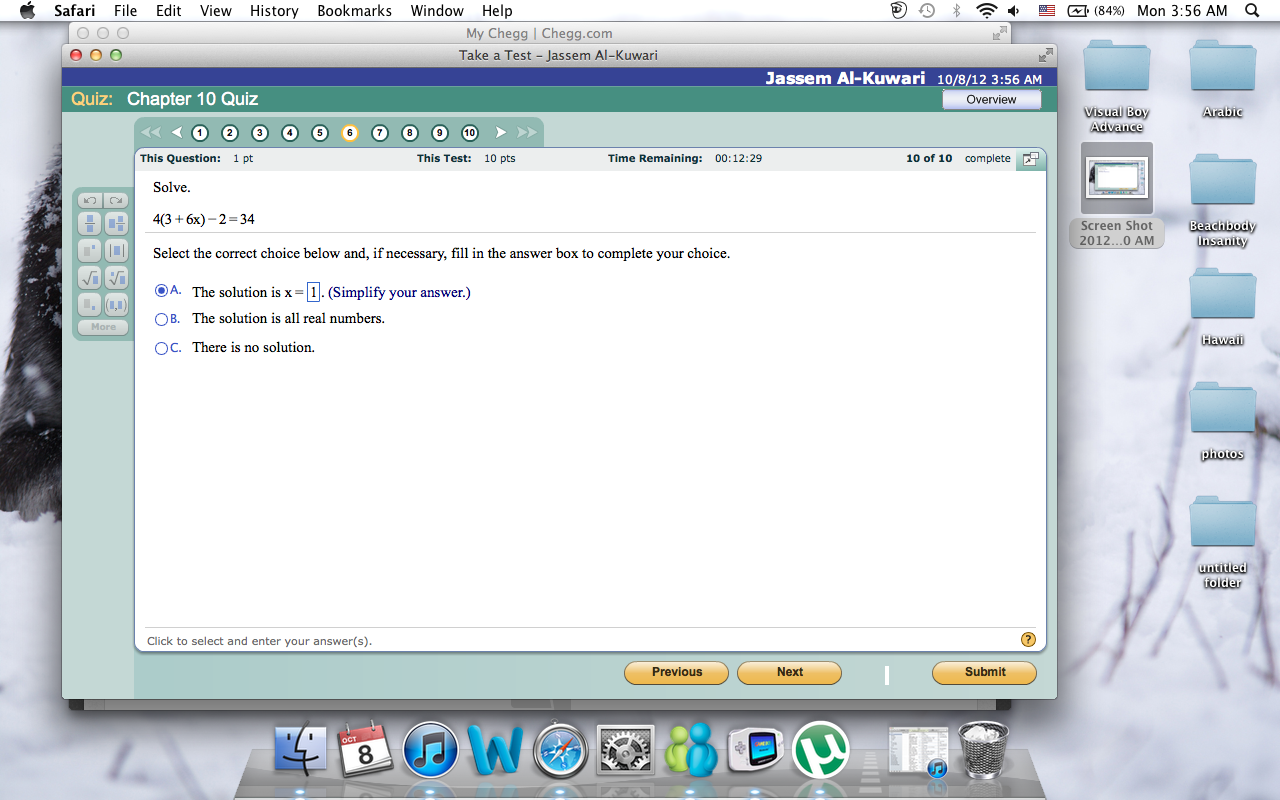Open the battery status menu
1280x800 pixels.
(x=1079, y=11)
